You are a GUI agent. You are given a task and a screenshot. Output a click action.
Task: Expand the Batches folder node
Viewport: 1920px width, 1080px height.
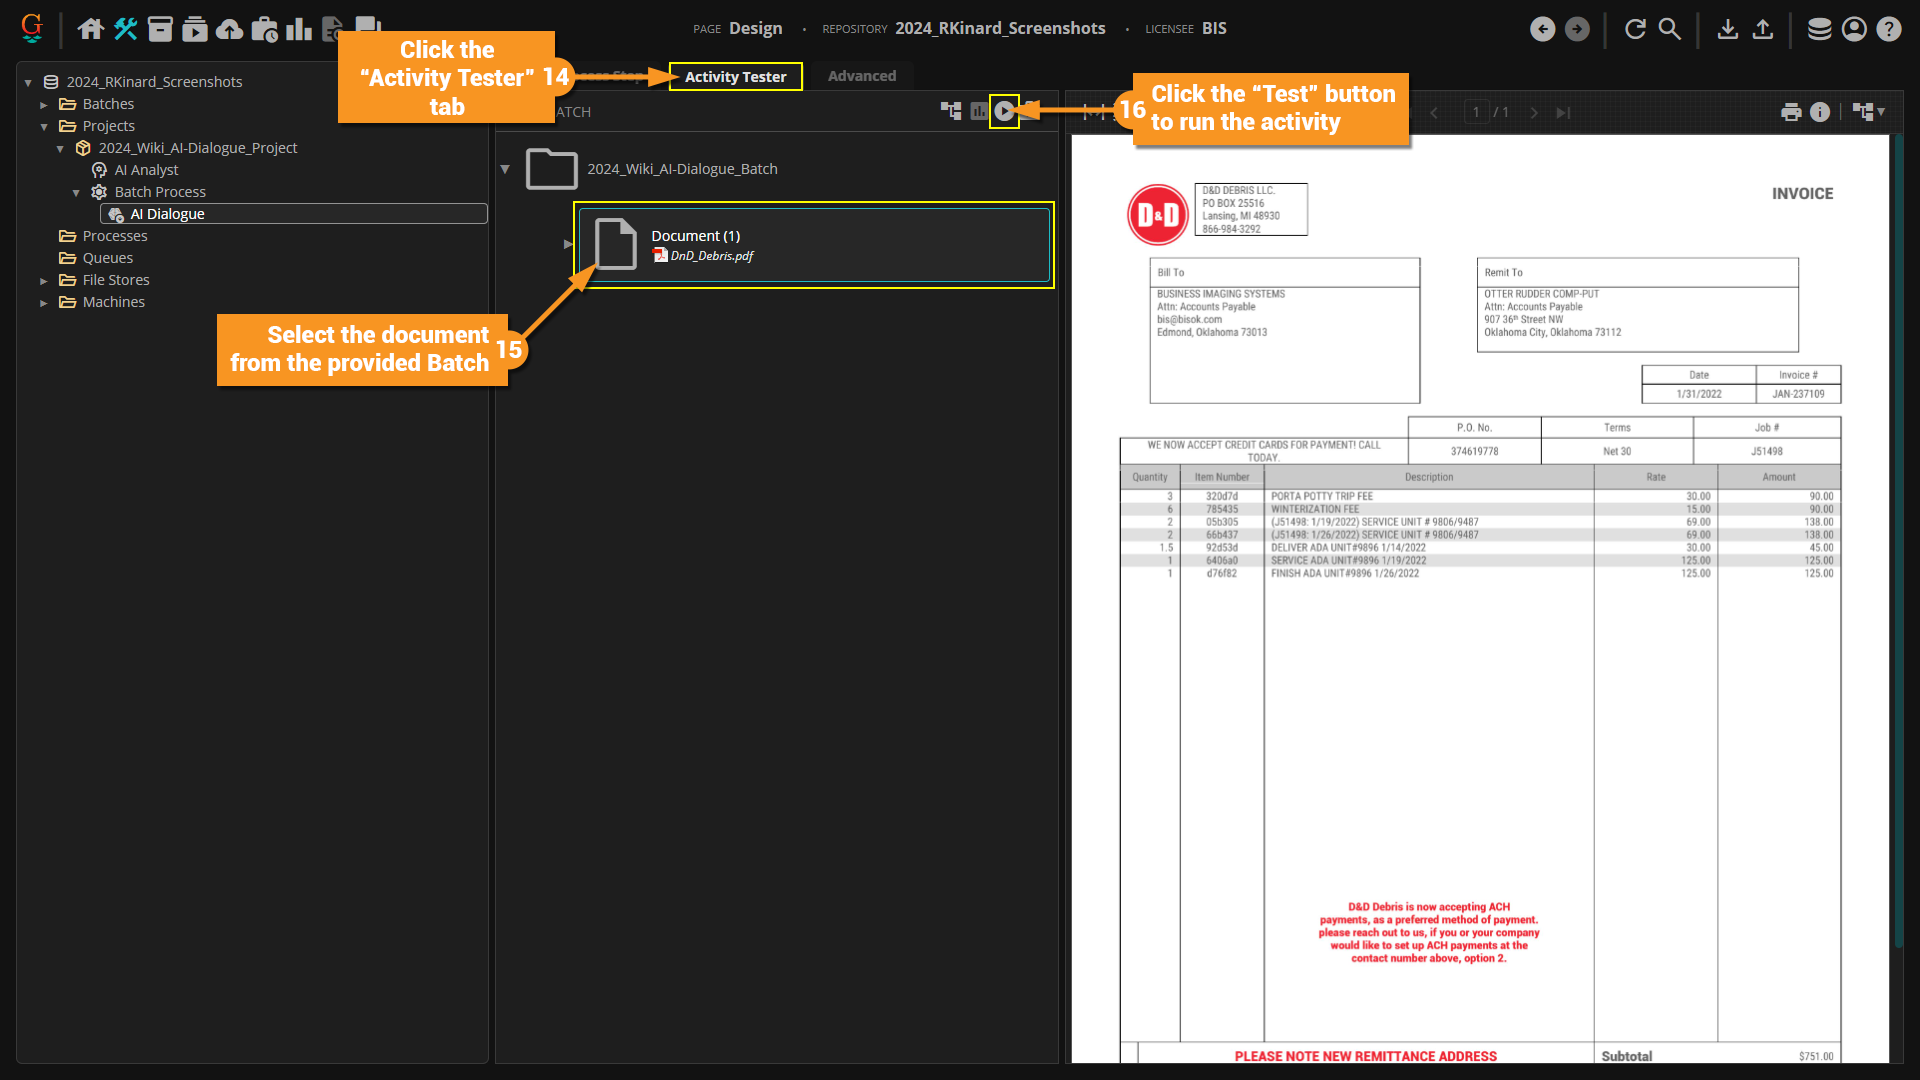click(x=44, y=104)
